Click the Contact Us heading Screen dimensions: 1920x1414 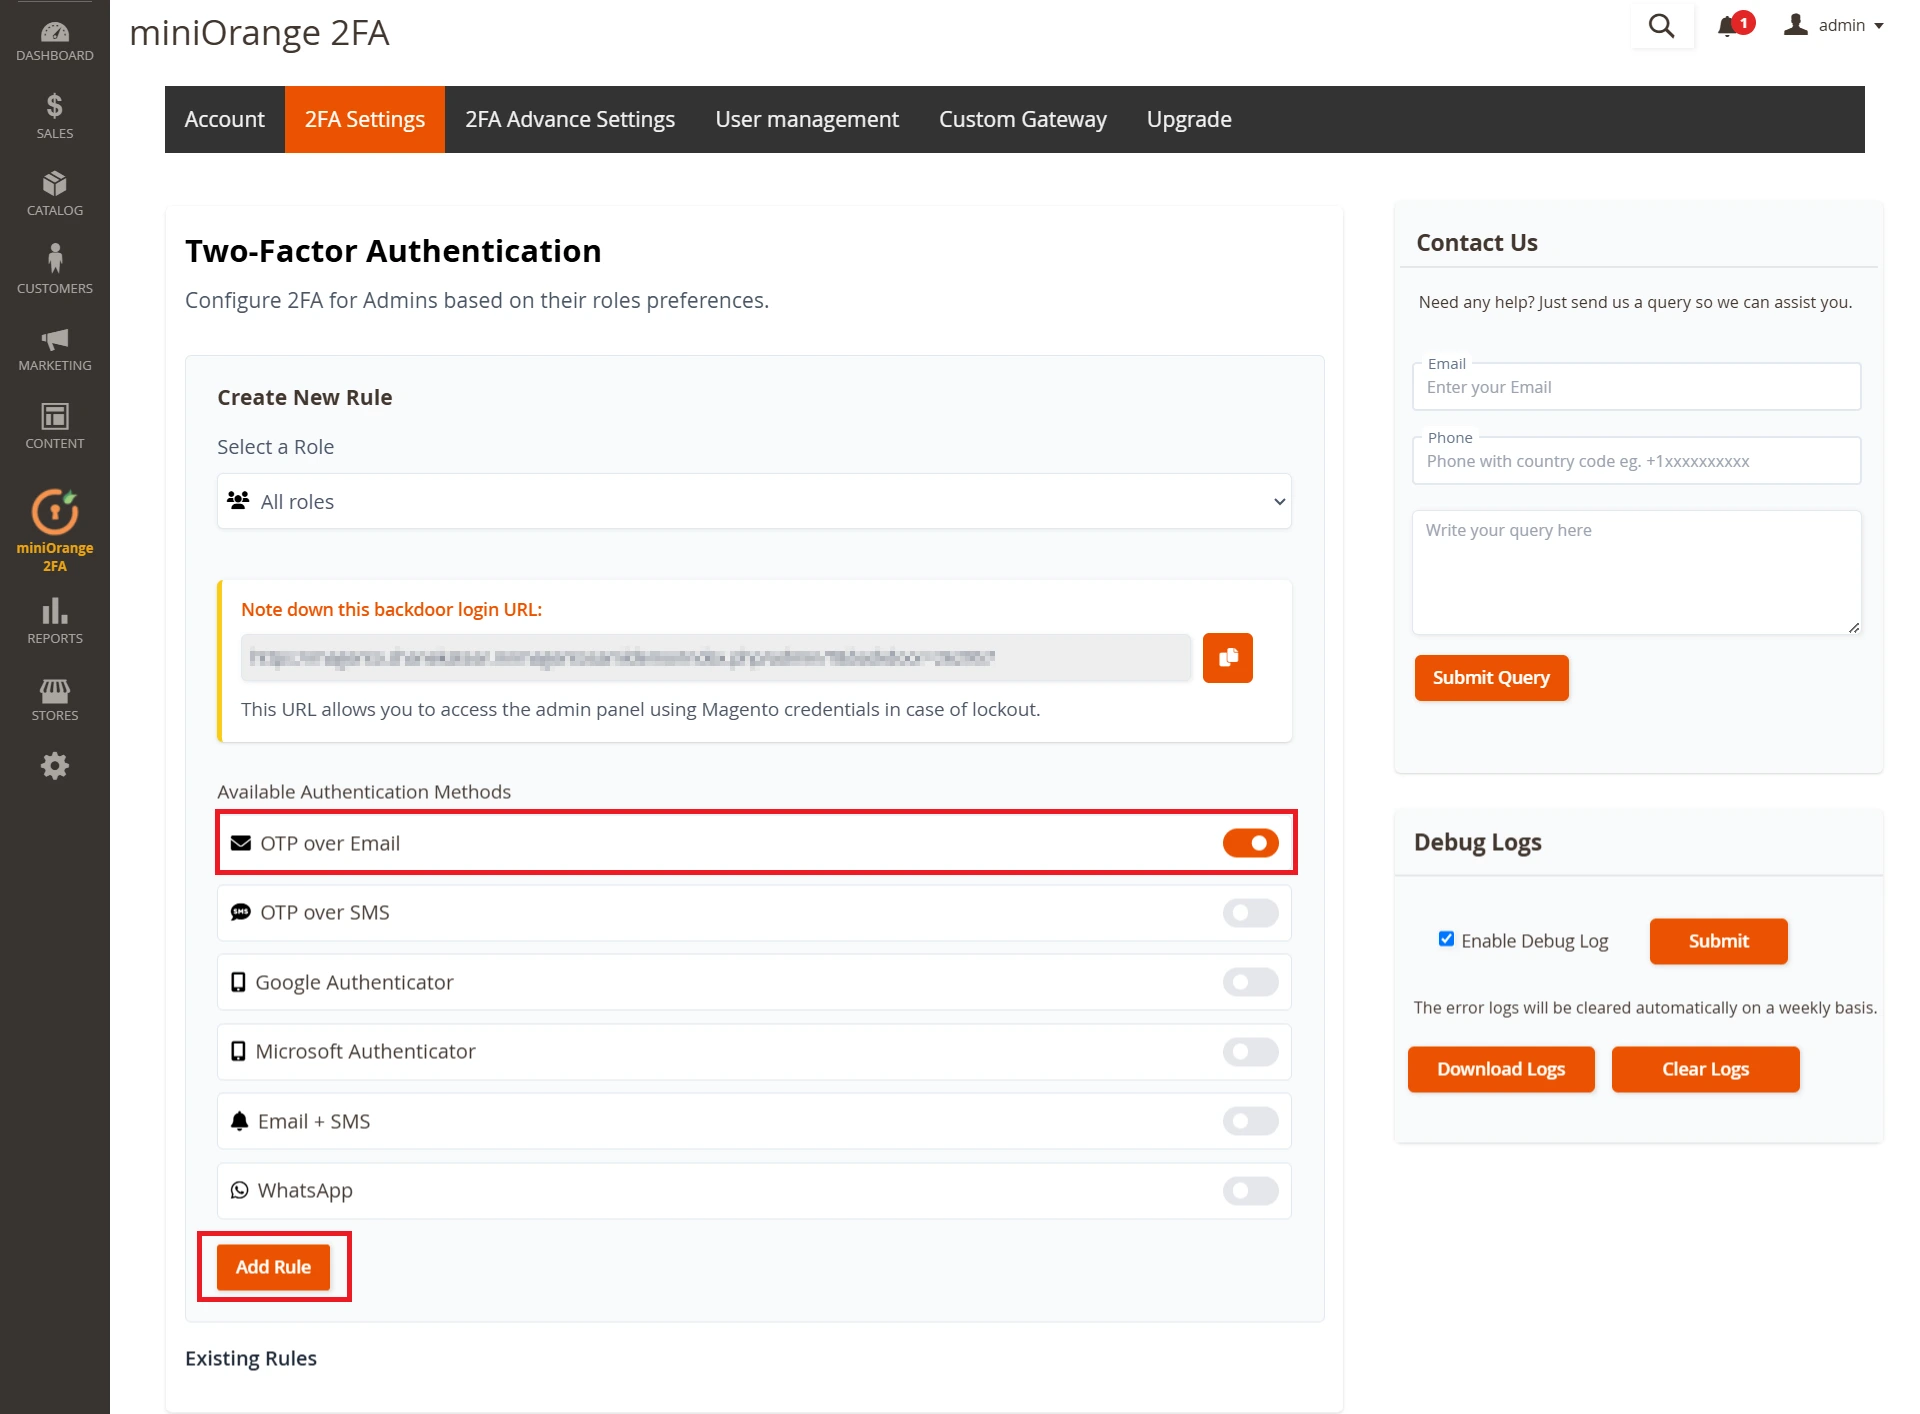click(1477, 242)
